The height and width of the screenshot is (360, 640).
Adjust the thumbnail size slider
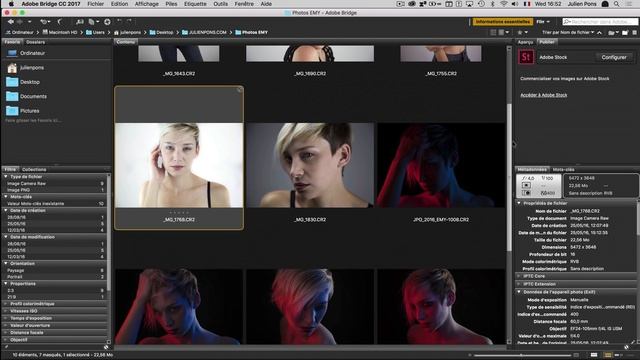[522, 355]
